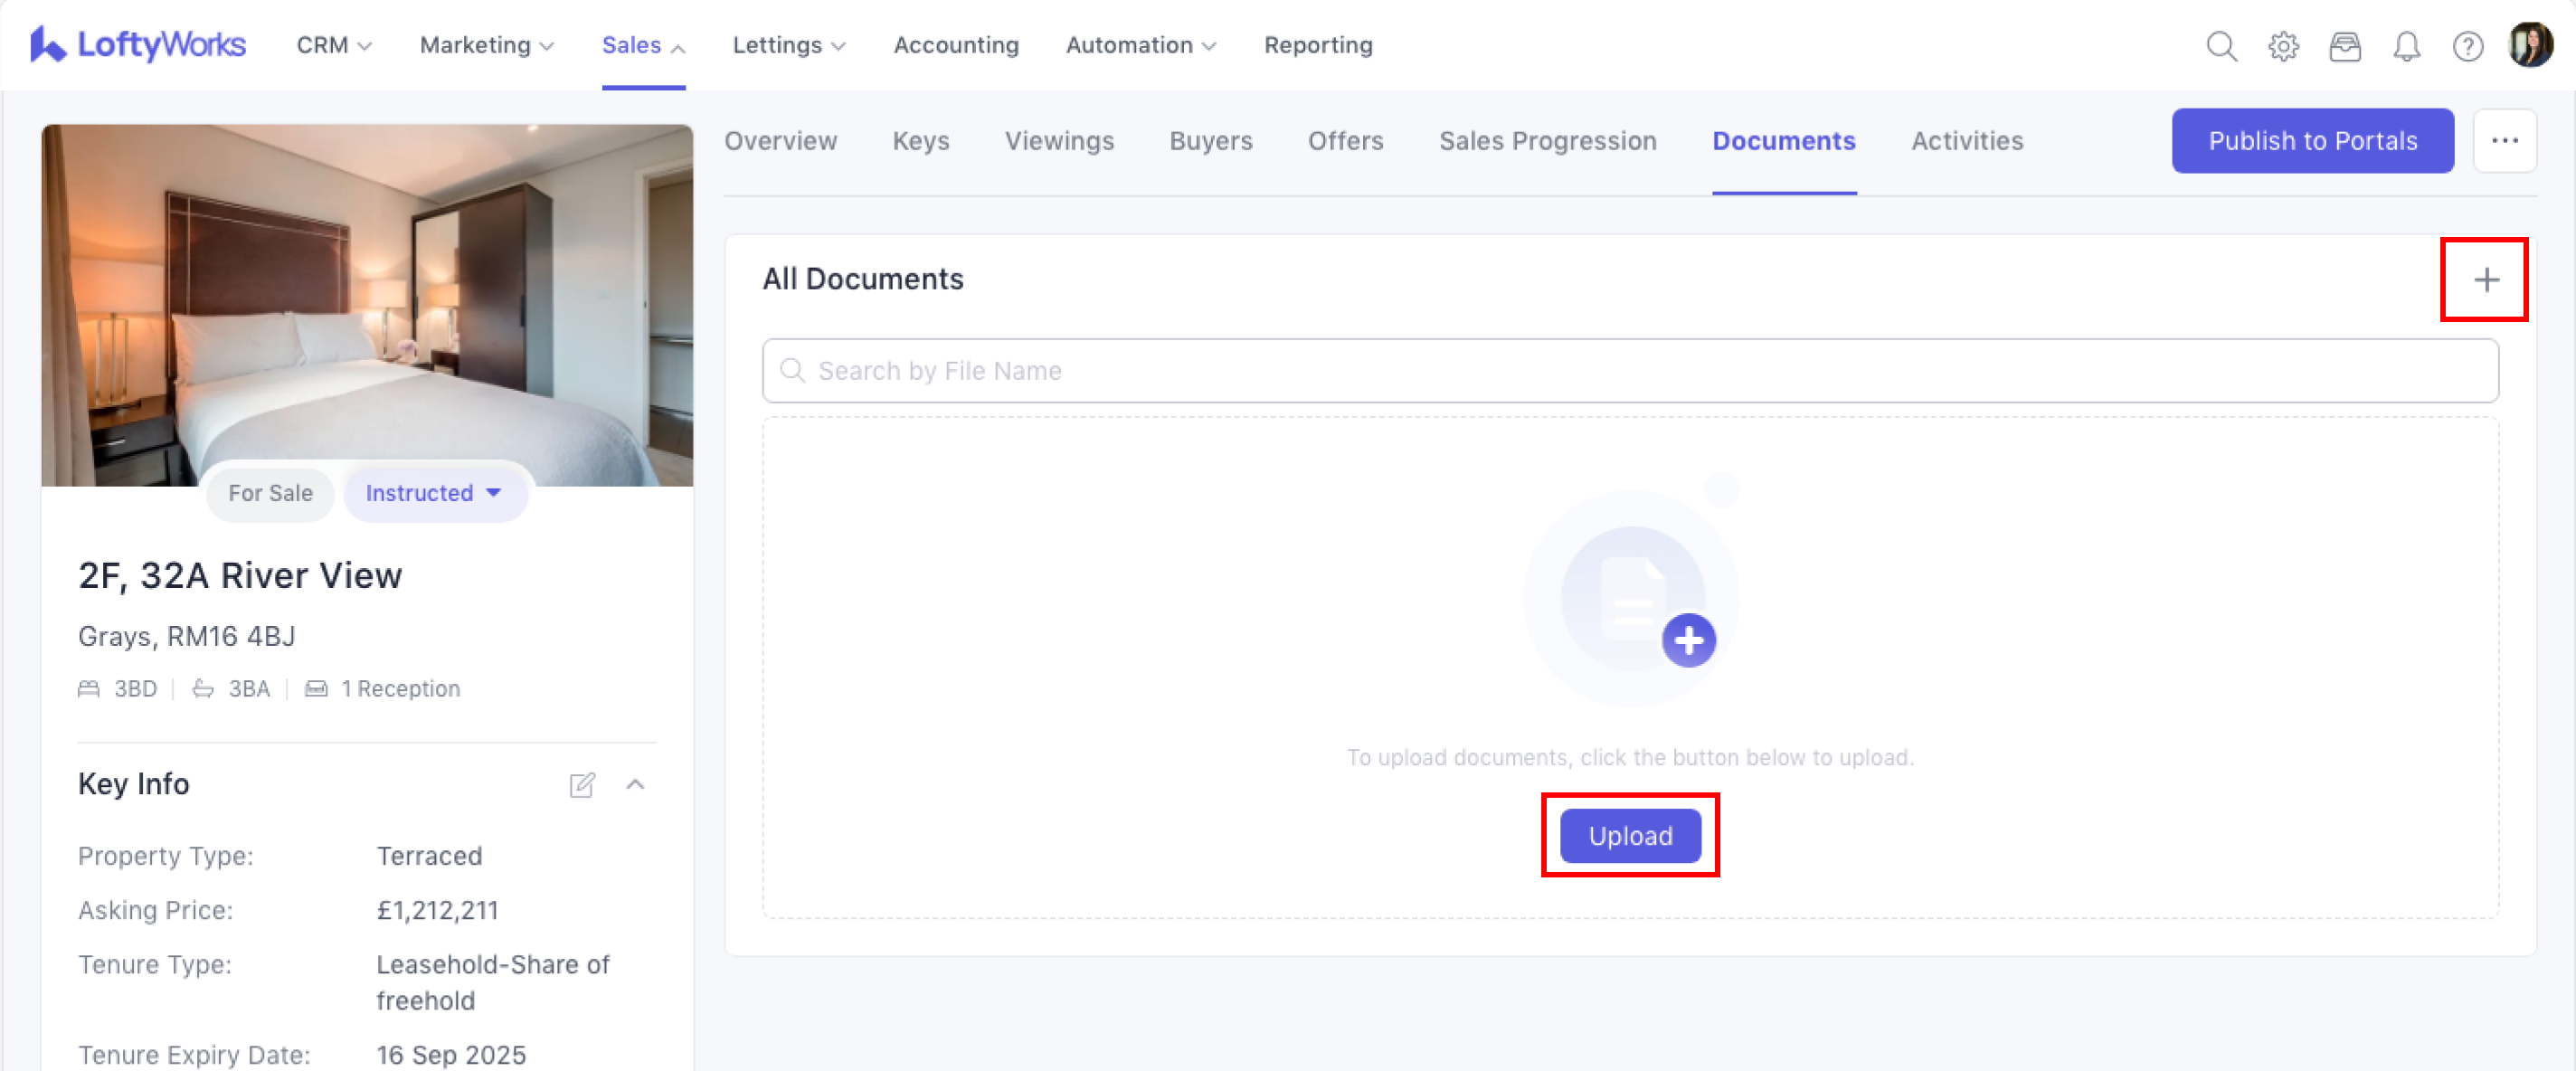Image resolution: width=2576 pixels, height=1071 pixels.
Task: Click the search magnifier icon in header
Action: point(2221,46)
